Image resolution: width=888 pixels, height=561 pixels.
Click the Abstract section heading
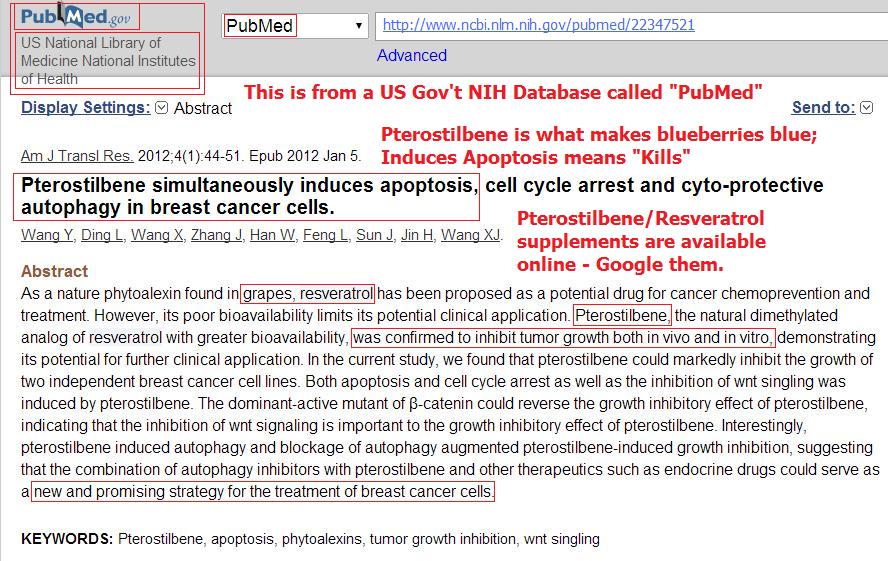click(x=54, y=271)
